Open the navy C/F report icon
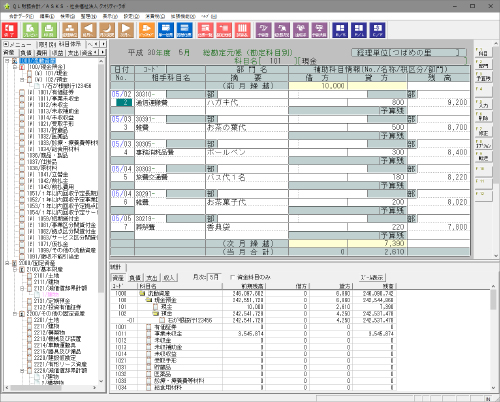 pyautogui.click(x=377, y=30)
